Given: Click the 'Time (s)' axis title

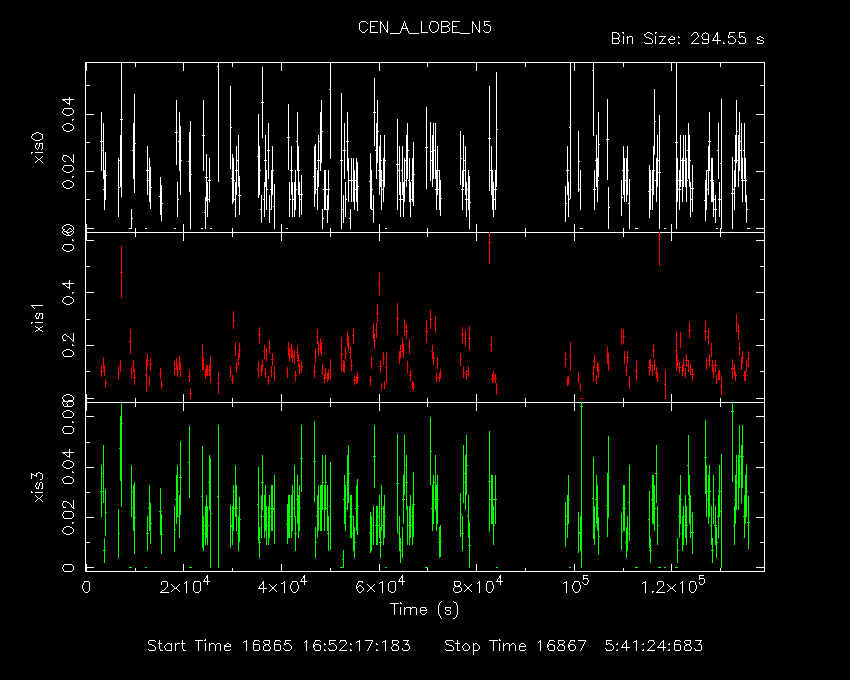Looking at the screenshot, I should (424, 610).
